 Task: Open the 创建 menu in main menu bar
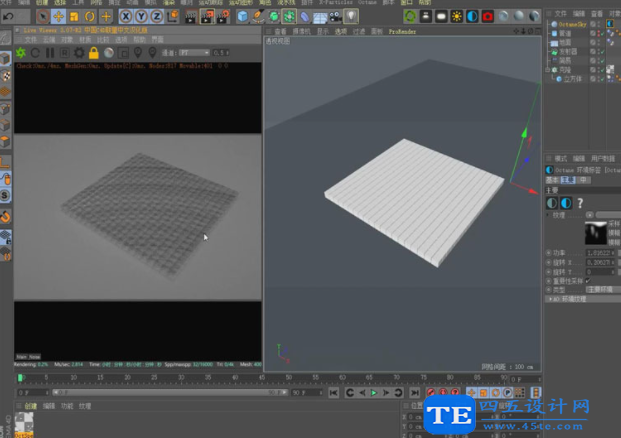(x=42, y=3)
